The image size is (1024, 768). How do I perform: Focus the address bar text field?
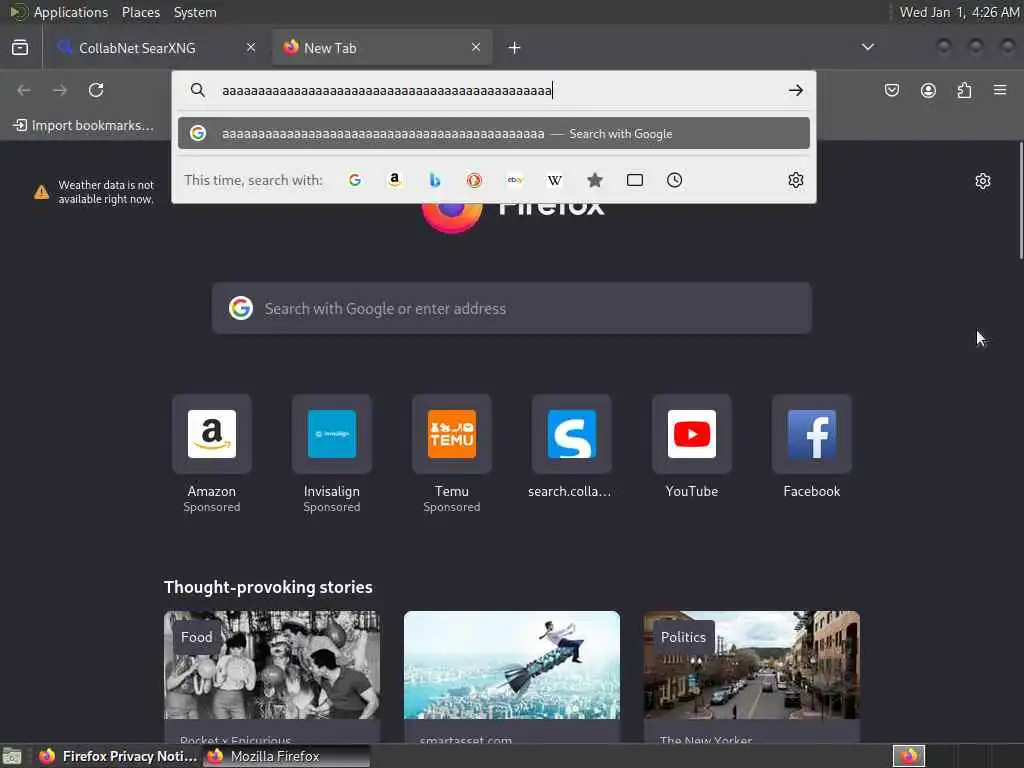[496, 91]
